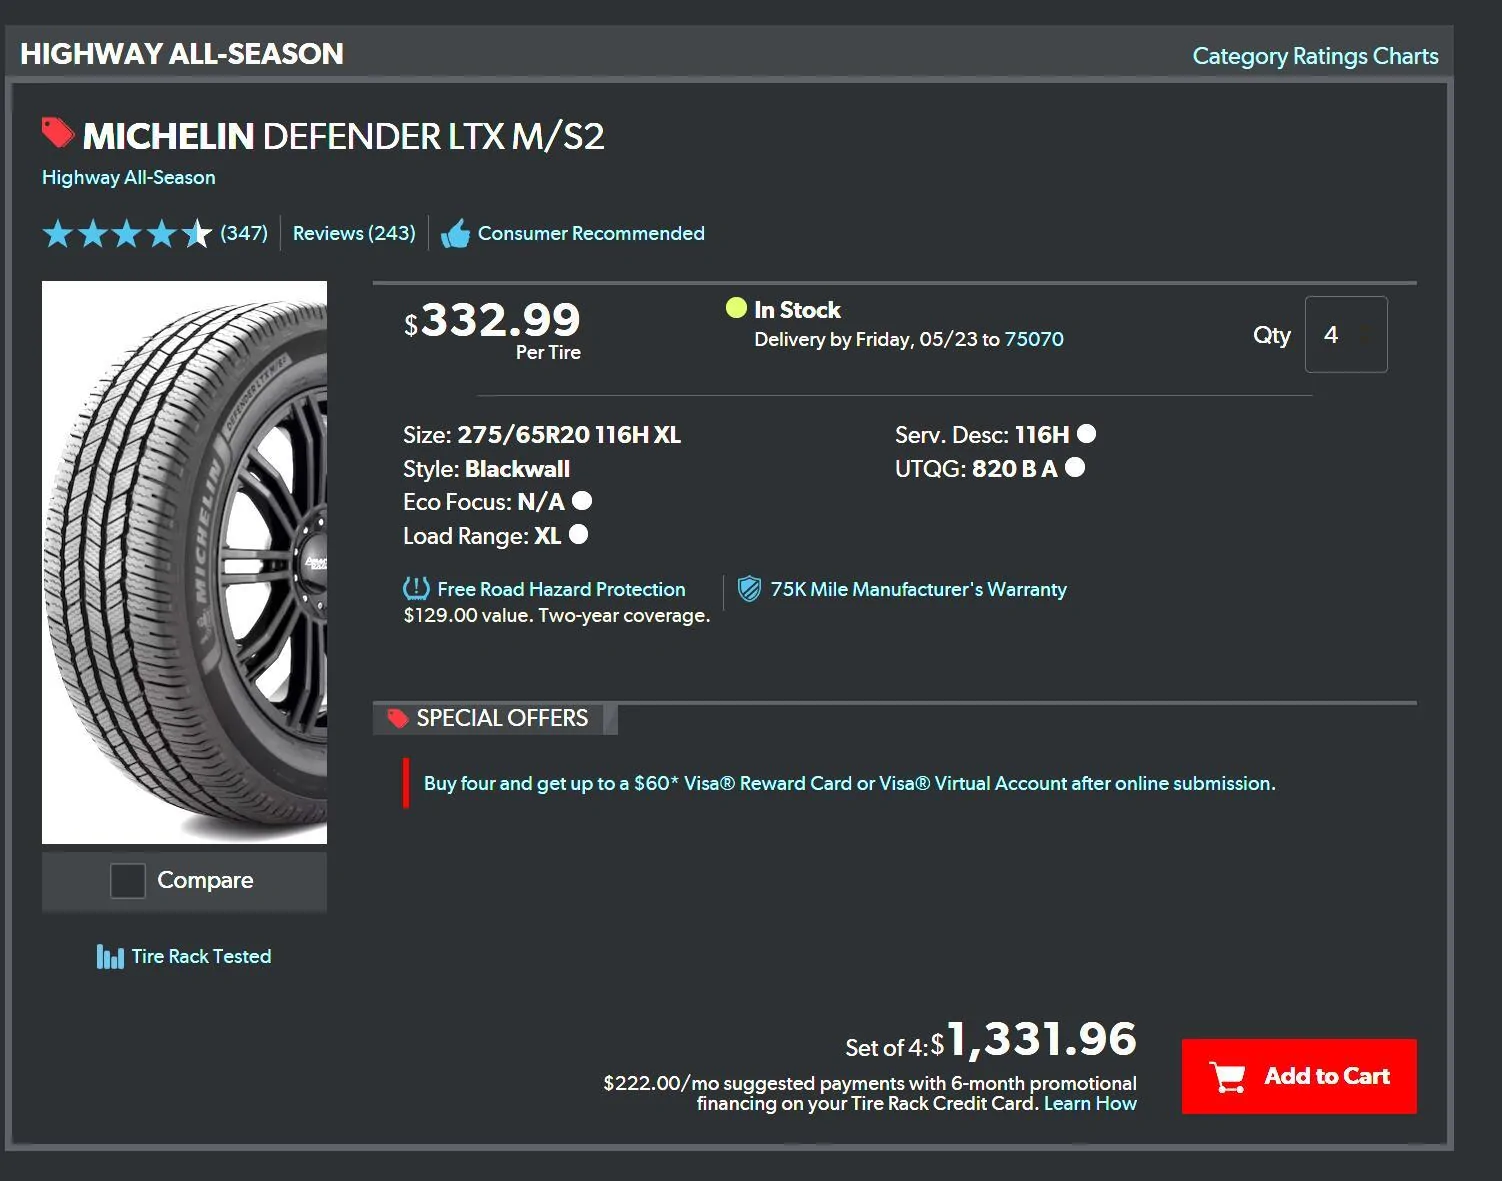Open 75K Mile Manufacturer's Warranty link
Screen dimensions: 1502x1181
pyautogui.click(x=918, y=589)
